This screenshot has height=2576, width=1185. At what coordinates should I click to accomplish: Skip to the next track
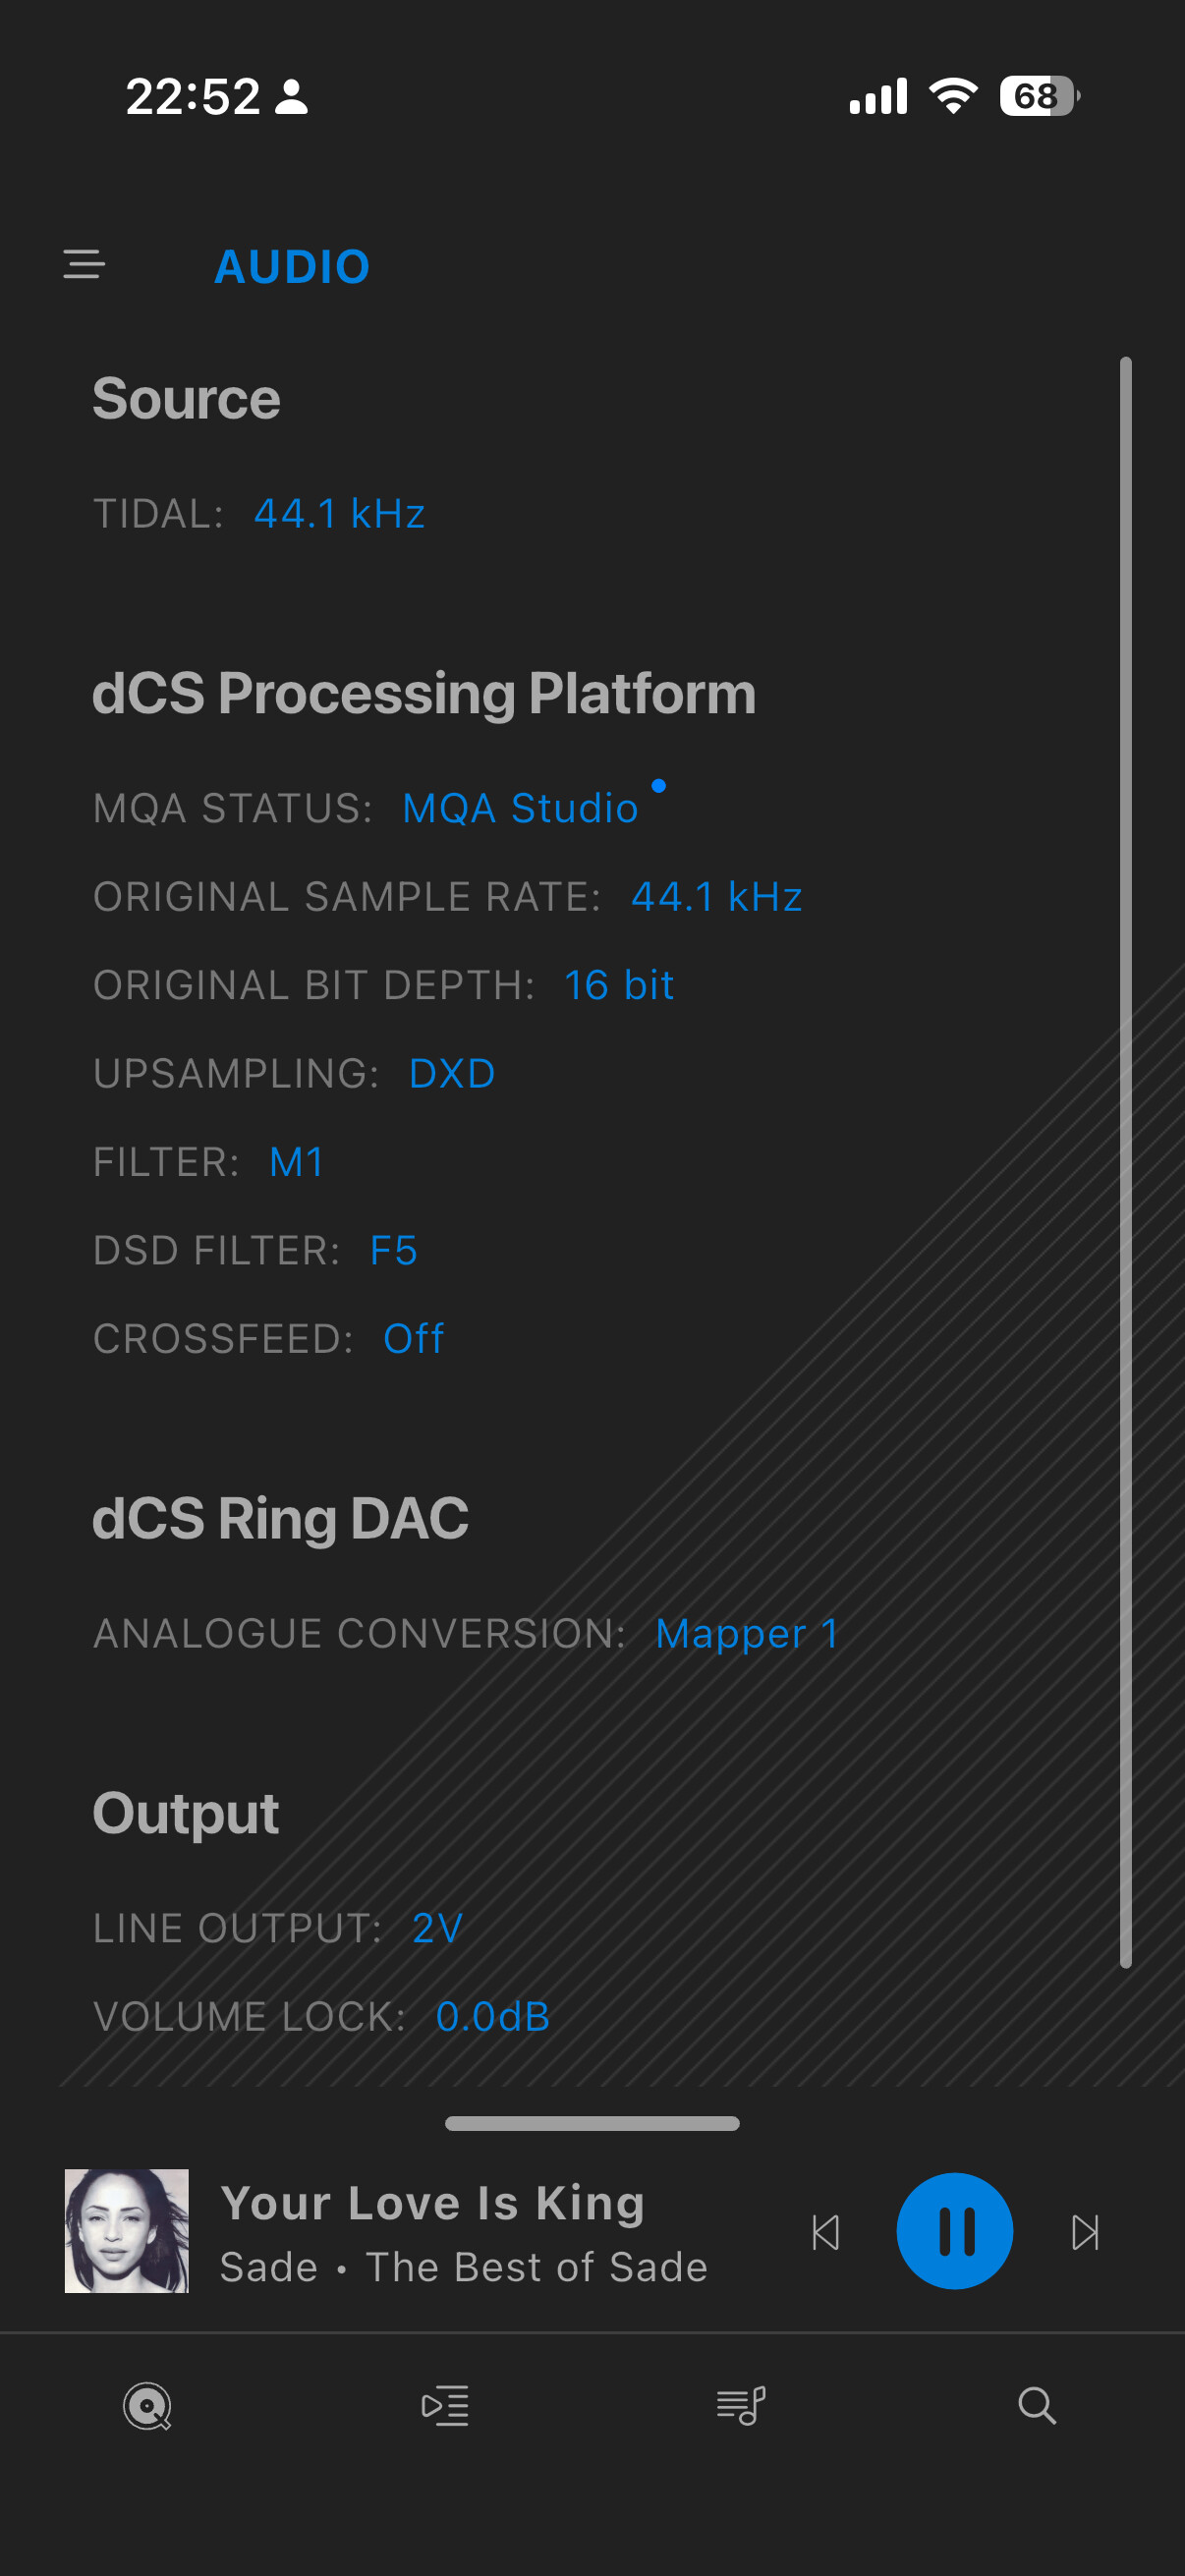[x=1085, y=2232]
